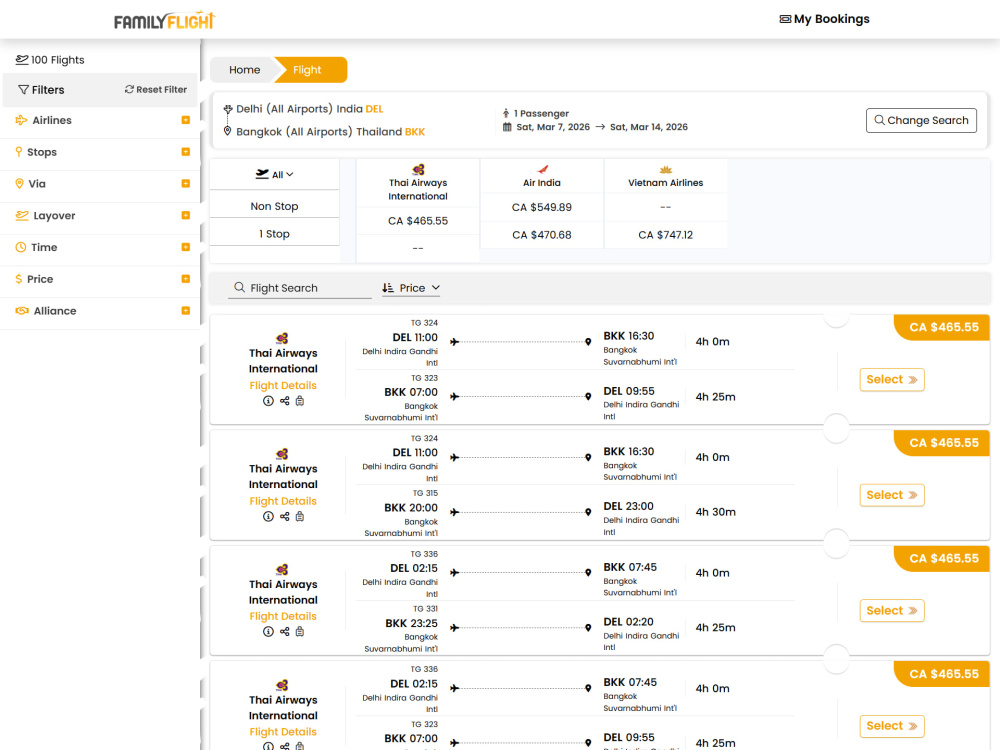Click share icon on TG 324 / TG 315 card
The width and height of the screenshot is (1000, 750).
(x=284, y=517)
